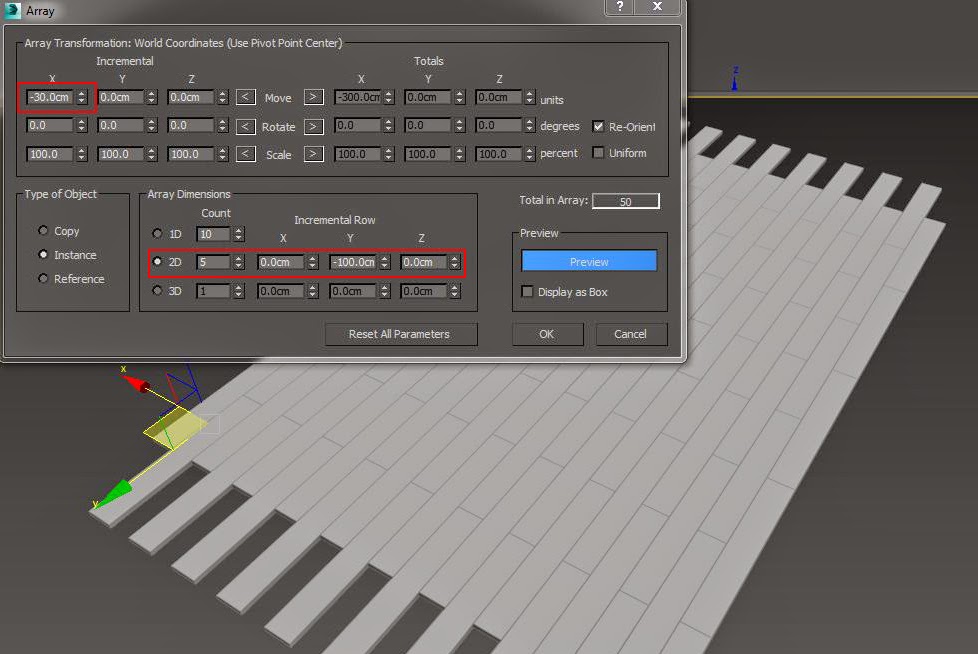Viewport: 978px width, 654px height.
Task: Click the Total in Array value field
Action: click(x=625, y=200)
